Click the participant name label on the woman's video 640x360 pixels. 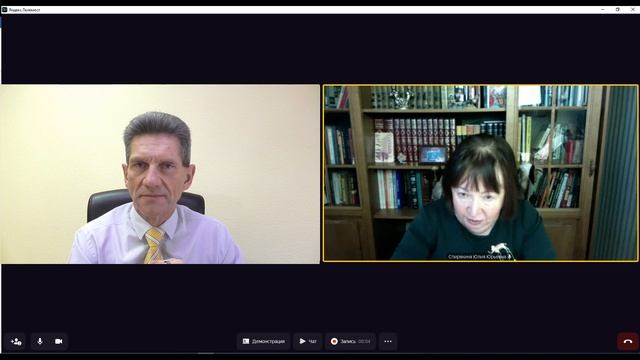click(x=479, y=257)
